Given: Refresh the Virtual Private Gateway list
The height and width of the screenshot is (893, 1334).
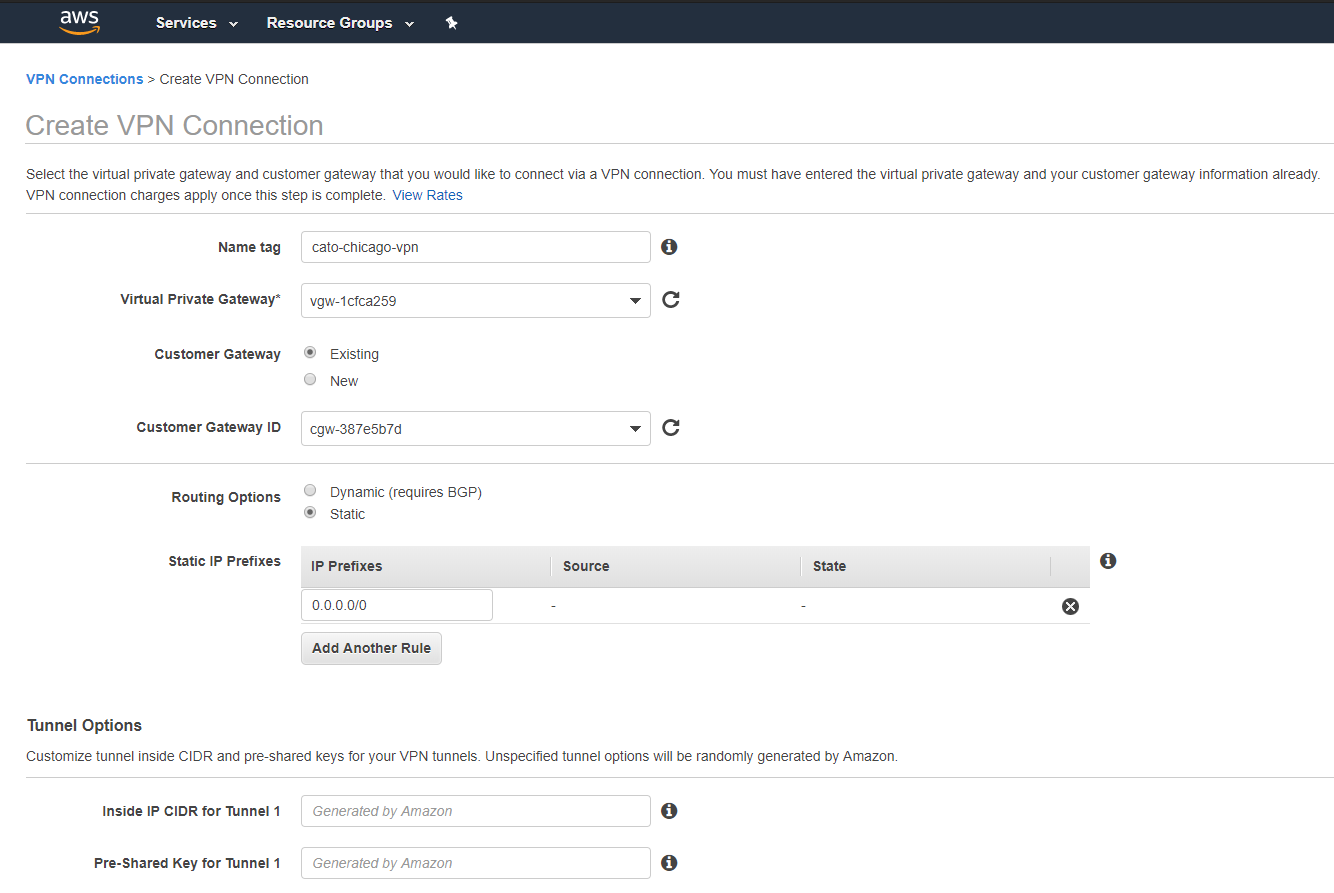Looking at the screenshot, I should [x=671, y=300].
